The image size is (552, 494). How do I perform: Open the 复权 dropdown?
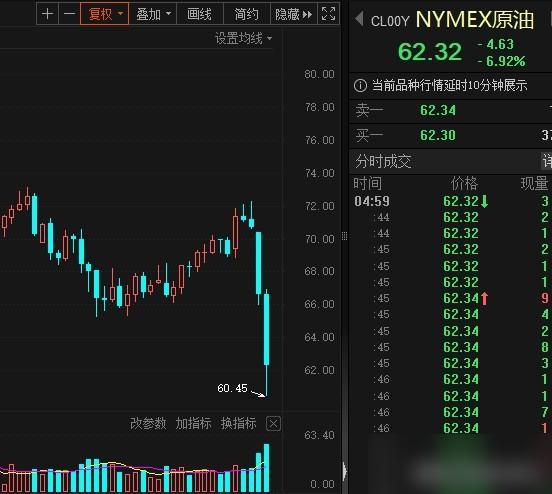click(x=105, y=14)
